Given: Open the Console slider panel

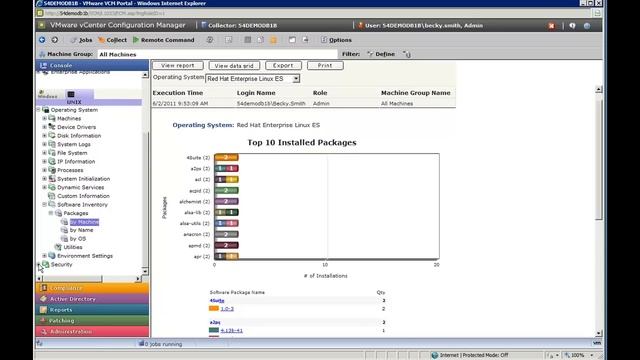Looking at the screenshot, I should point(92,65).
